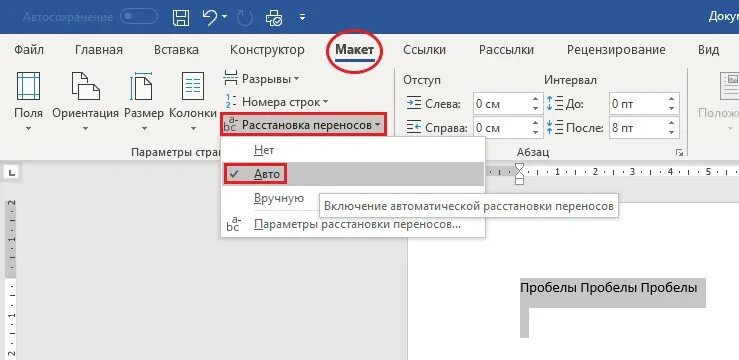
Task: Click the hyphenation a-bc icon beside Расстановка переносов
Action: tap(230, 125)
